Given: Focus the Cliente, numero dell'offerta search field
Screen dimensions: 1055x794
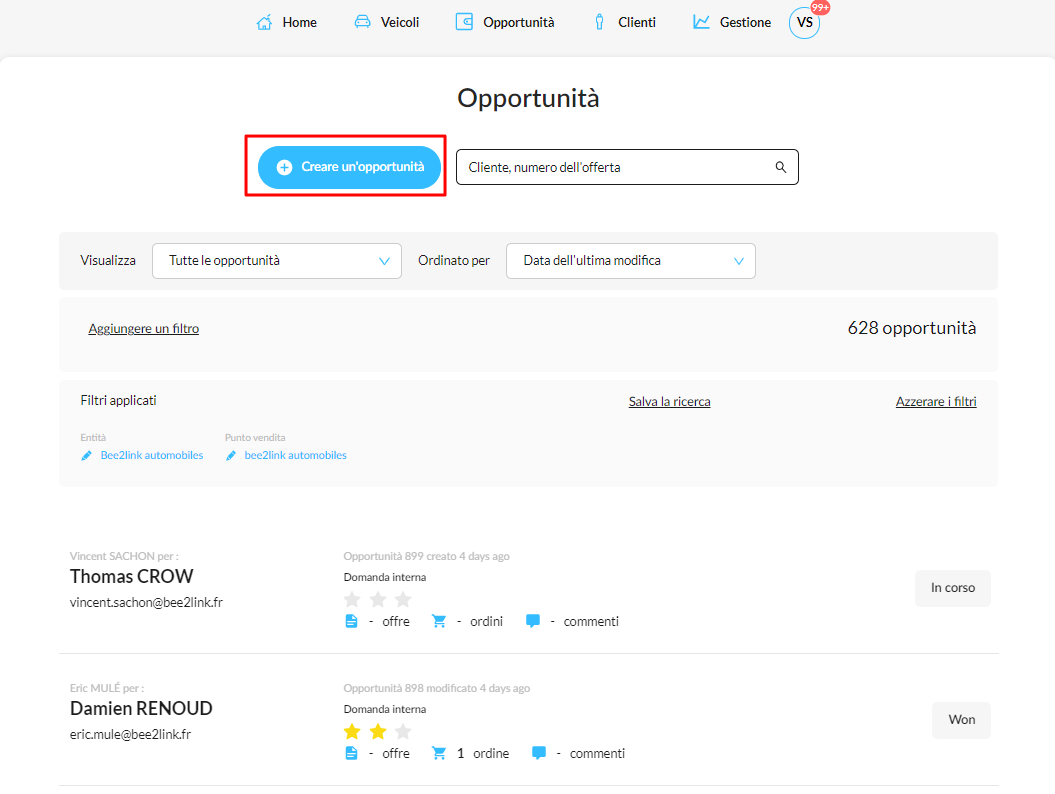Looking at the screenshot, I should pyautogui.click(x=627, y=167).
